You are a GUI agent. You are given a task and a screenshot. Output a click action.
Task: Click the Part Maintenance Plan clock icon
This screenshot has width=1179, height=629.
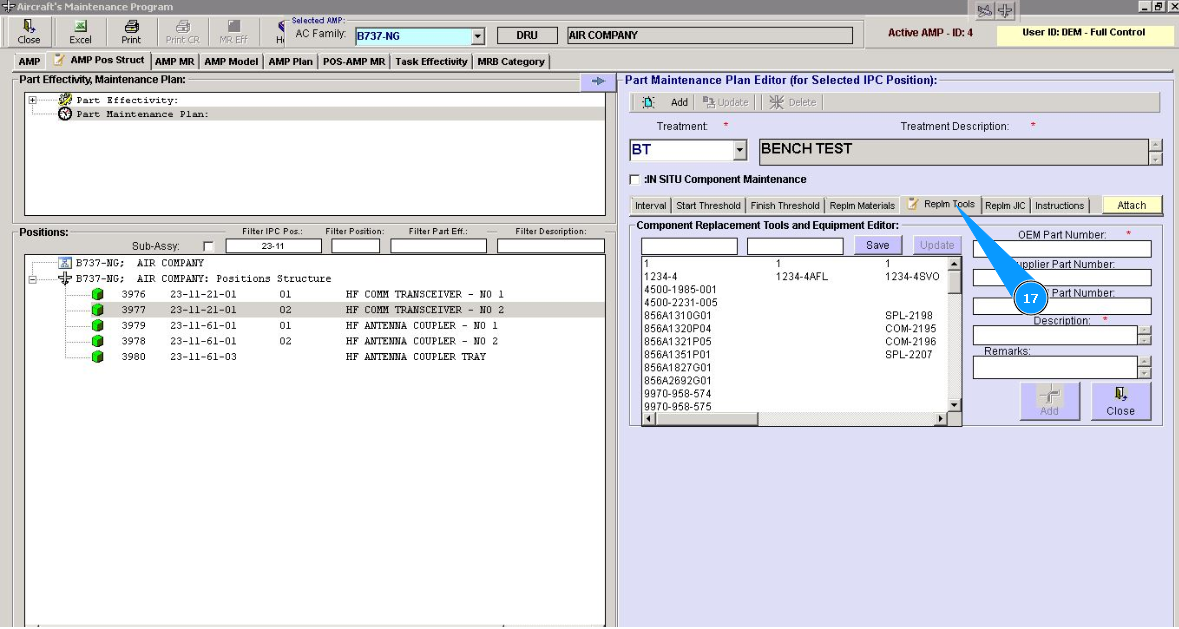pos(66,114)
